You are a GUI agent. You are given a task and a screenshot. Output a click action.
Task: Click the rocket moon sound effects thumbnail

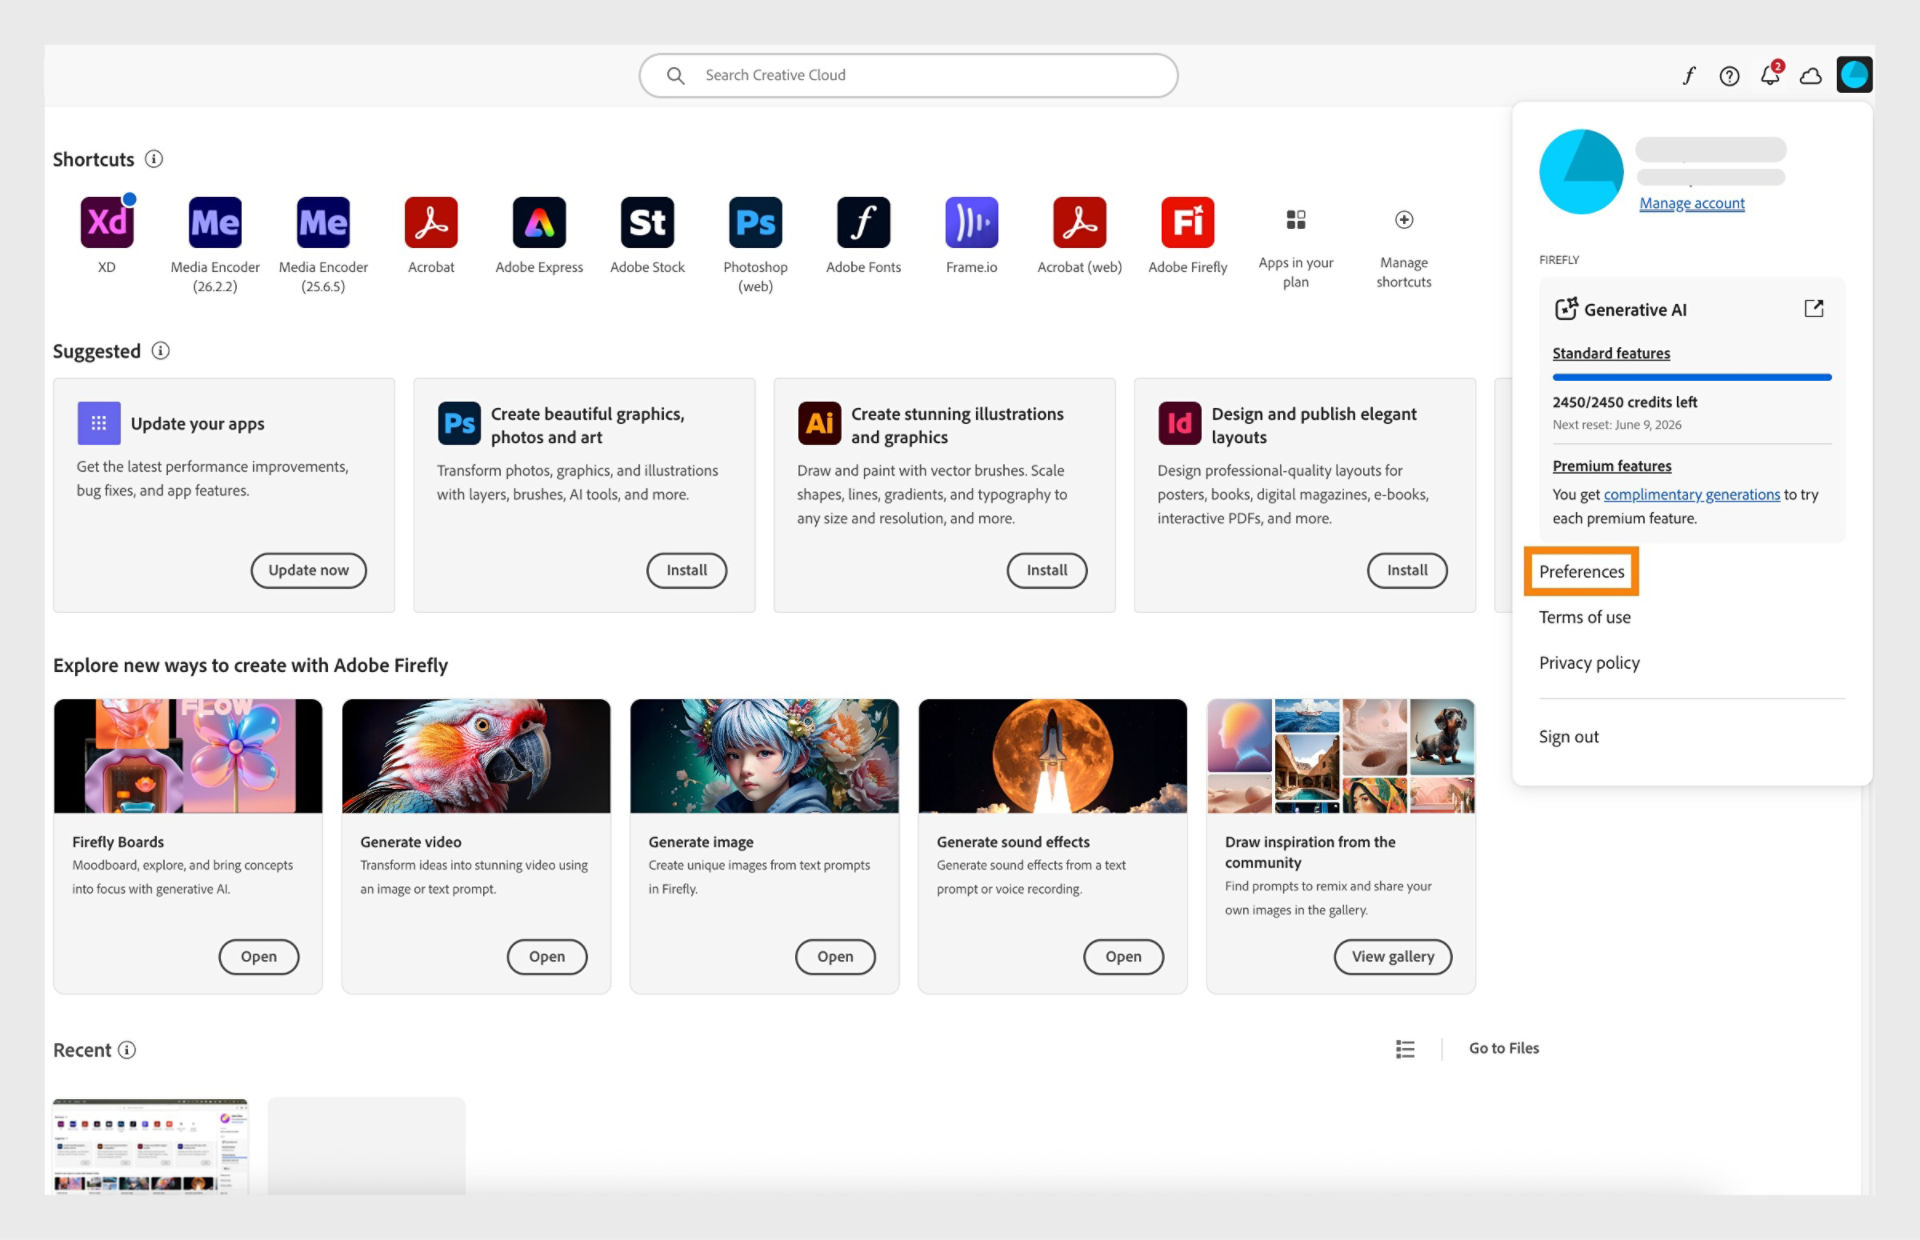(x=1052, y=756)
